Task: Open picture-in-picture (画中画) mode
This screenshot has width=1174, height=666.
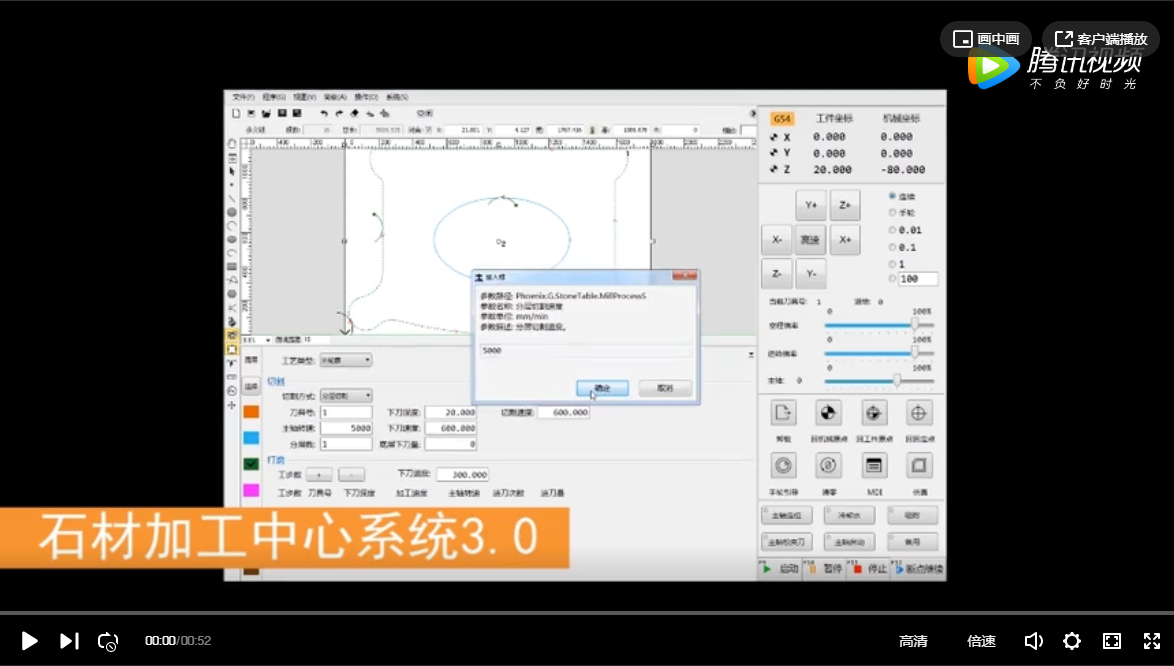Action: coord(986,39)
